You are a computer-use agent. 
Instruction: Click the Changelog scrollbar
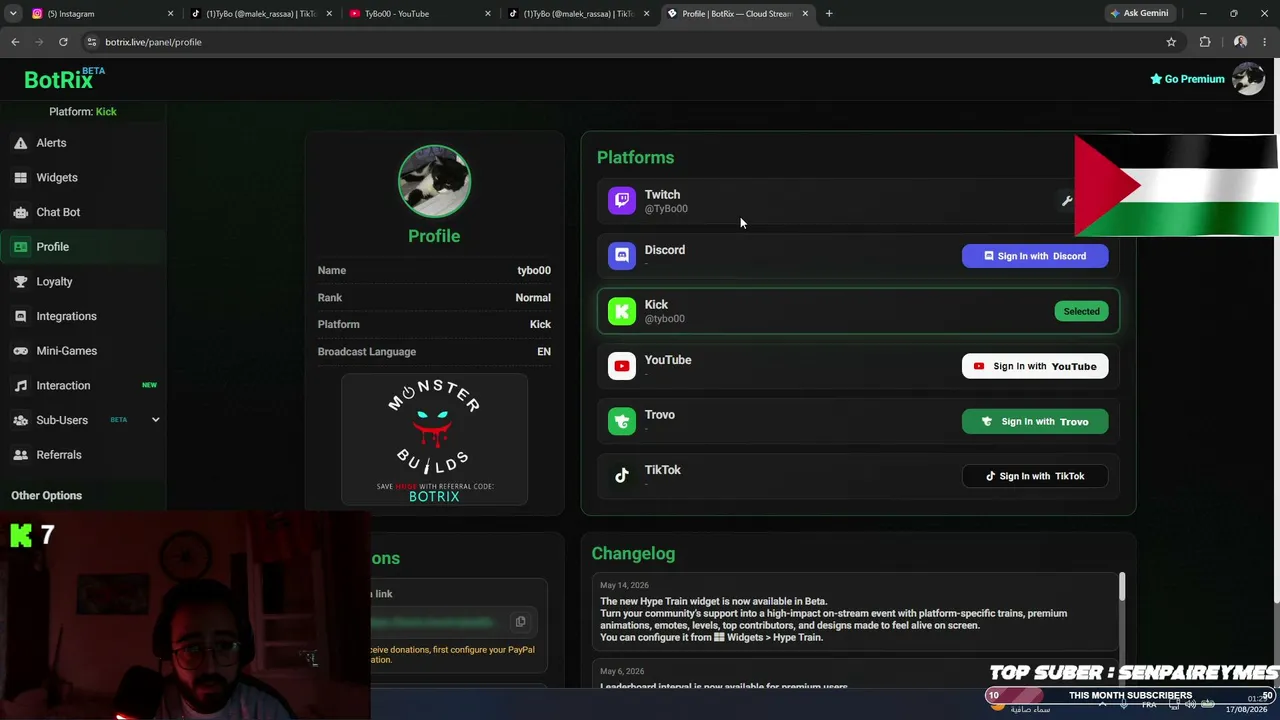1122,587
